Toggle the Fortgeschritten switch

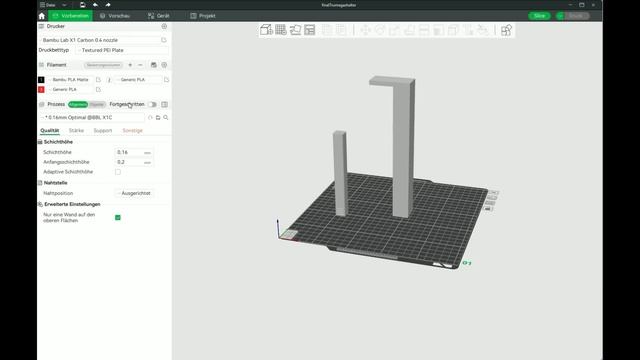(152, 104)
